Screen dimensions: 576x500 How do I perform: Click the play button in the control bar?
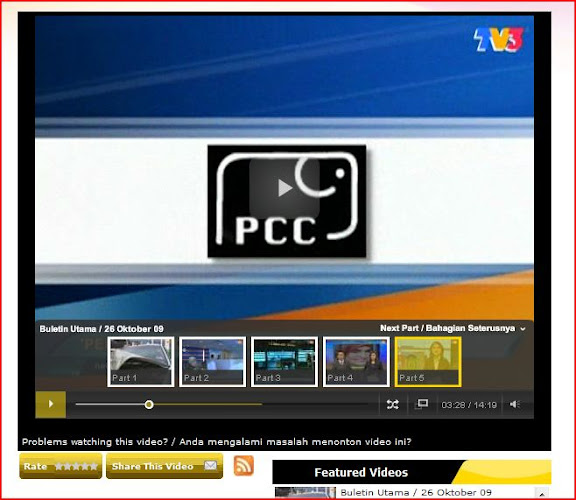51,404
